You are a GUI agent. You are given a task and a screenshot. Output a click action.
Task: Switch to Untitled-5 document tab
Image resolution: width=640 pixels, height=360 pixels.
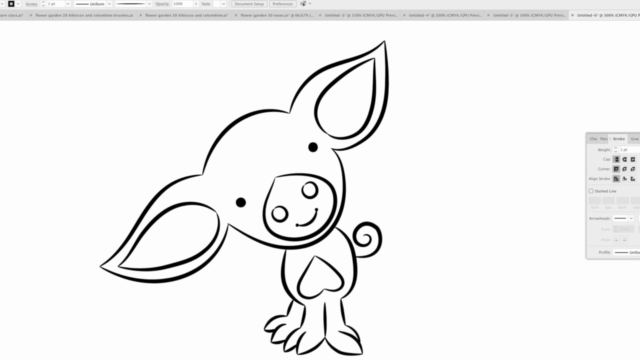coord(529,15)
